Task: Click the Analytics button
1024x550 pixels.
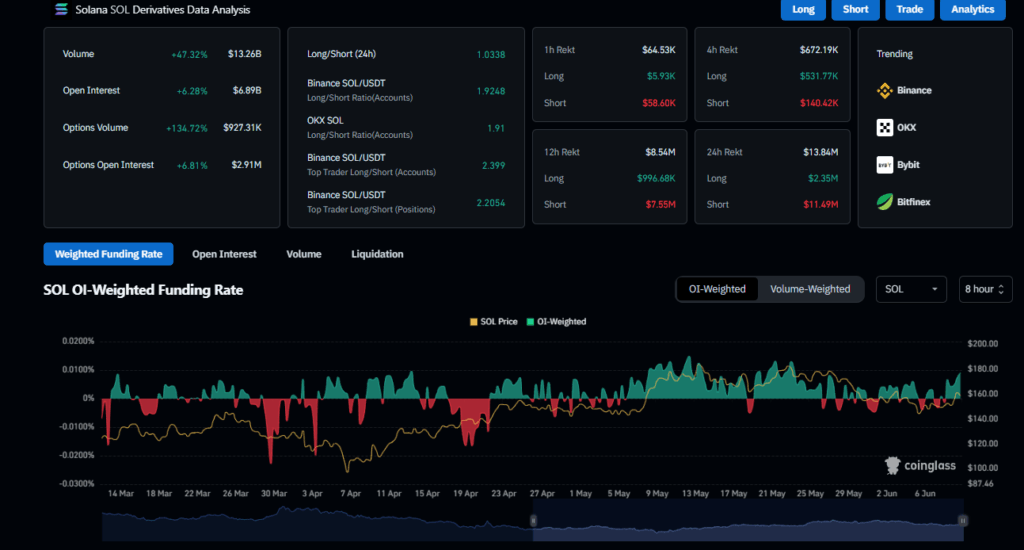Action: (x=972, y=10)
